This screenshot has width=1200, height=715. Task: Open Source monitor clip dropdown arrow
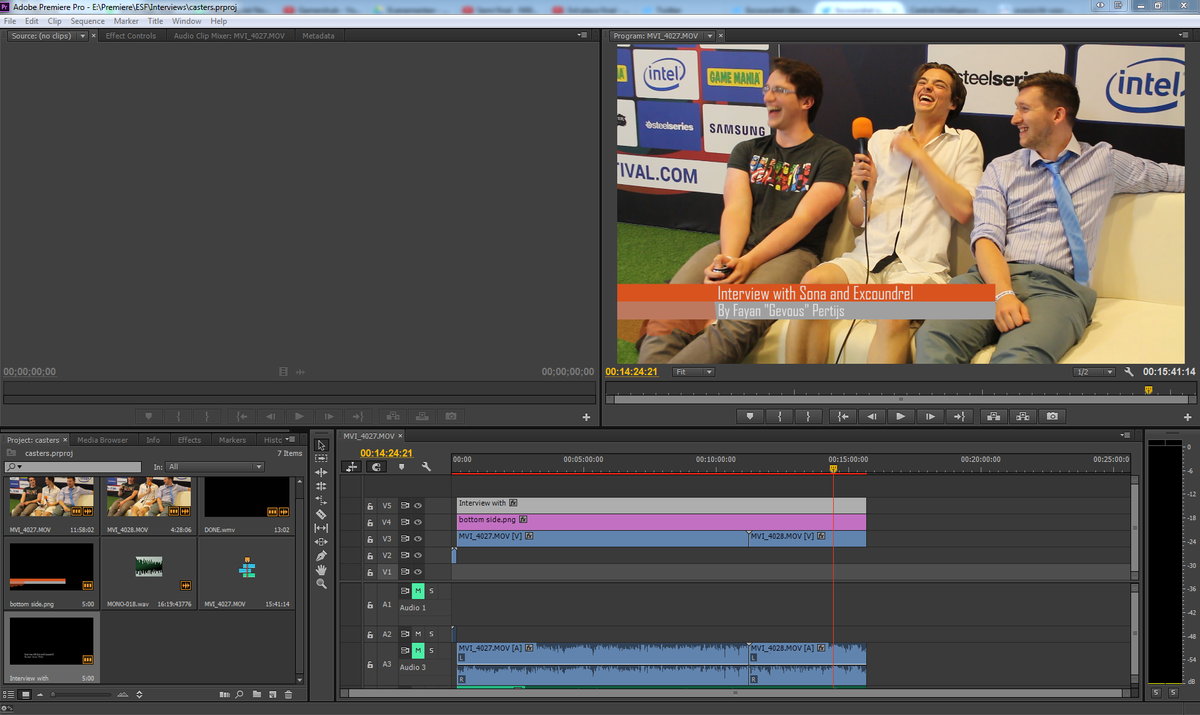pos(83,36)
